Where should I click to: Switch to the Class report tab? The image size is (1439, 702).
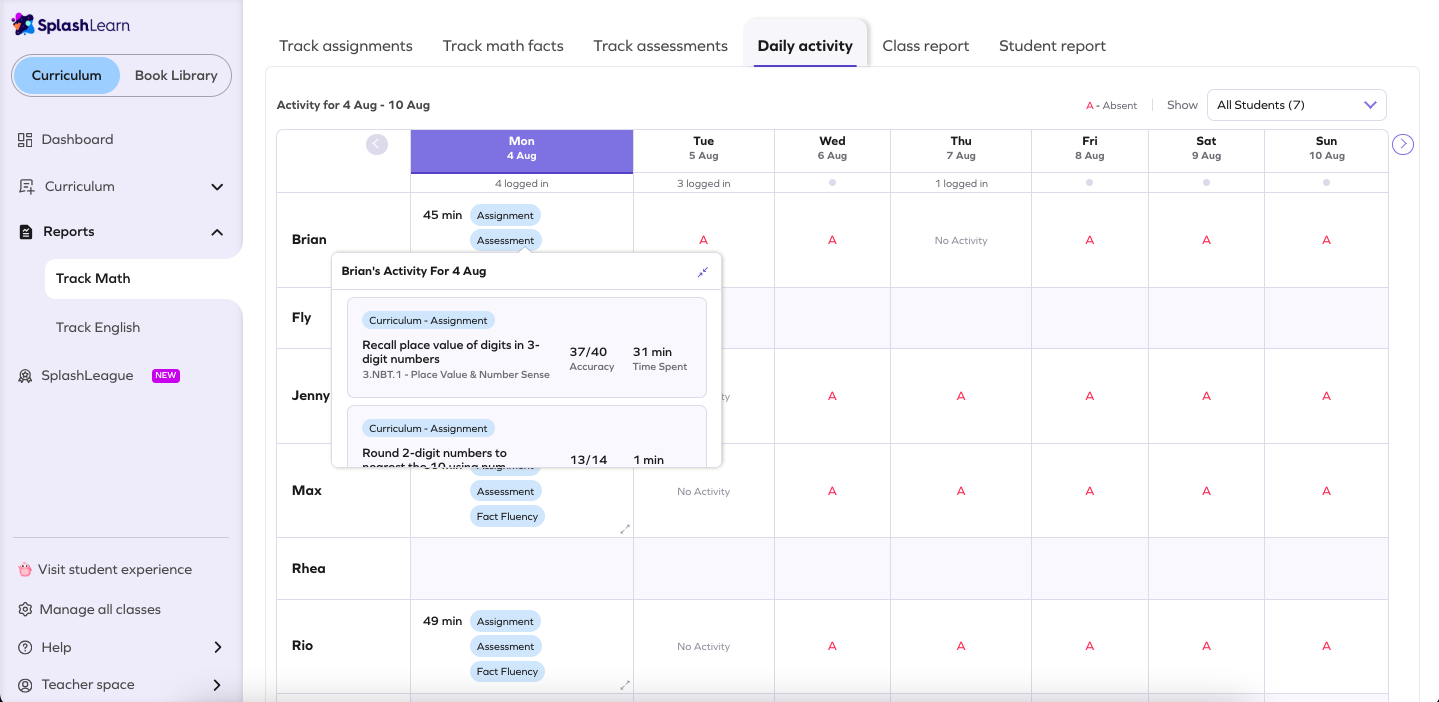[x=925, y=45]
